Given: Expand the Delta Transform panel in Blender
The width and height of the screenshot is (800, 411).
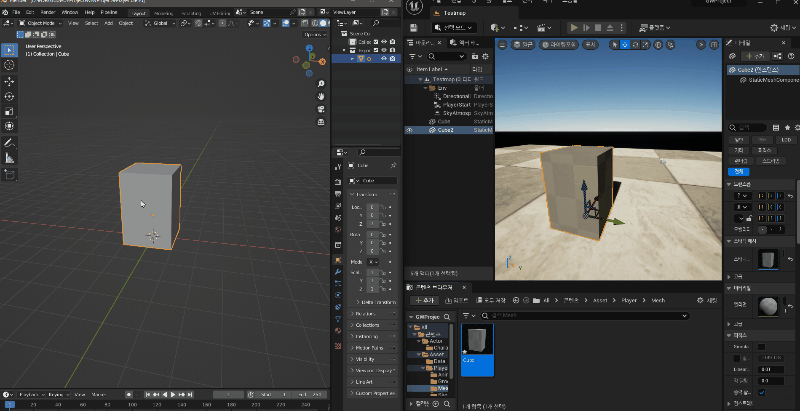Looking at the screenshot, I should (x=375, y=302).
